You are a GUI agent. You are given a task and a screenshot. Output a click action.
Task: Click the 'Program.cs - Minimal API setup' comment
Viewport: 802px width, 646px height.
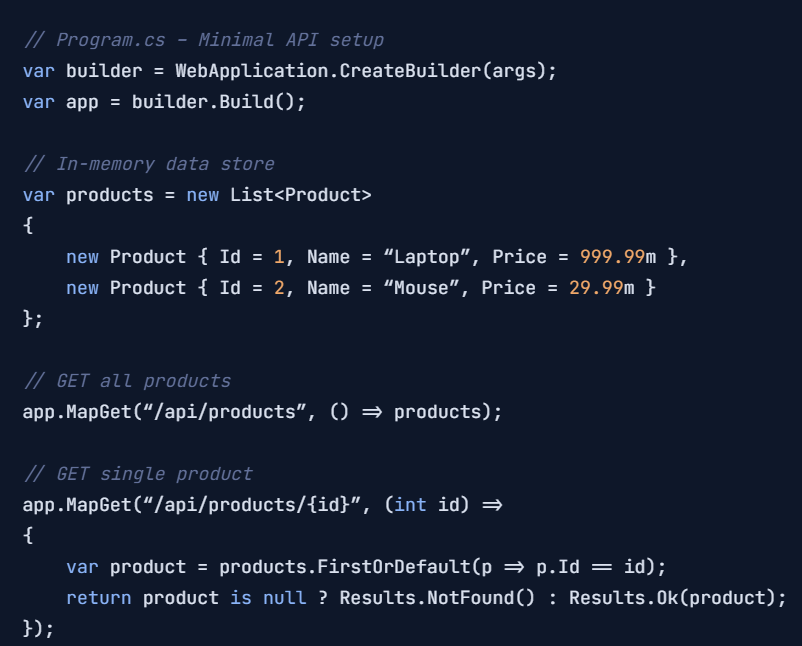click(x=204, y=40)
